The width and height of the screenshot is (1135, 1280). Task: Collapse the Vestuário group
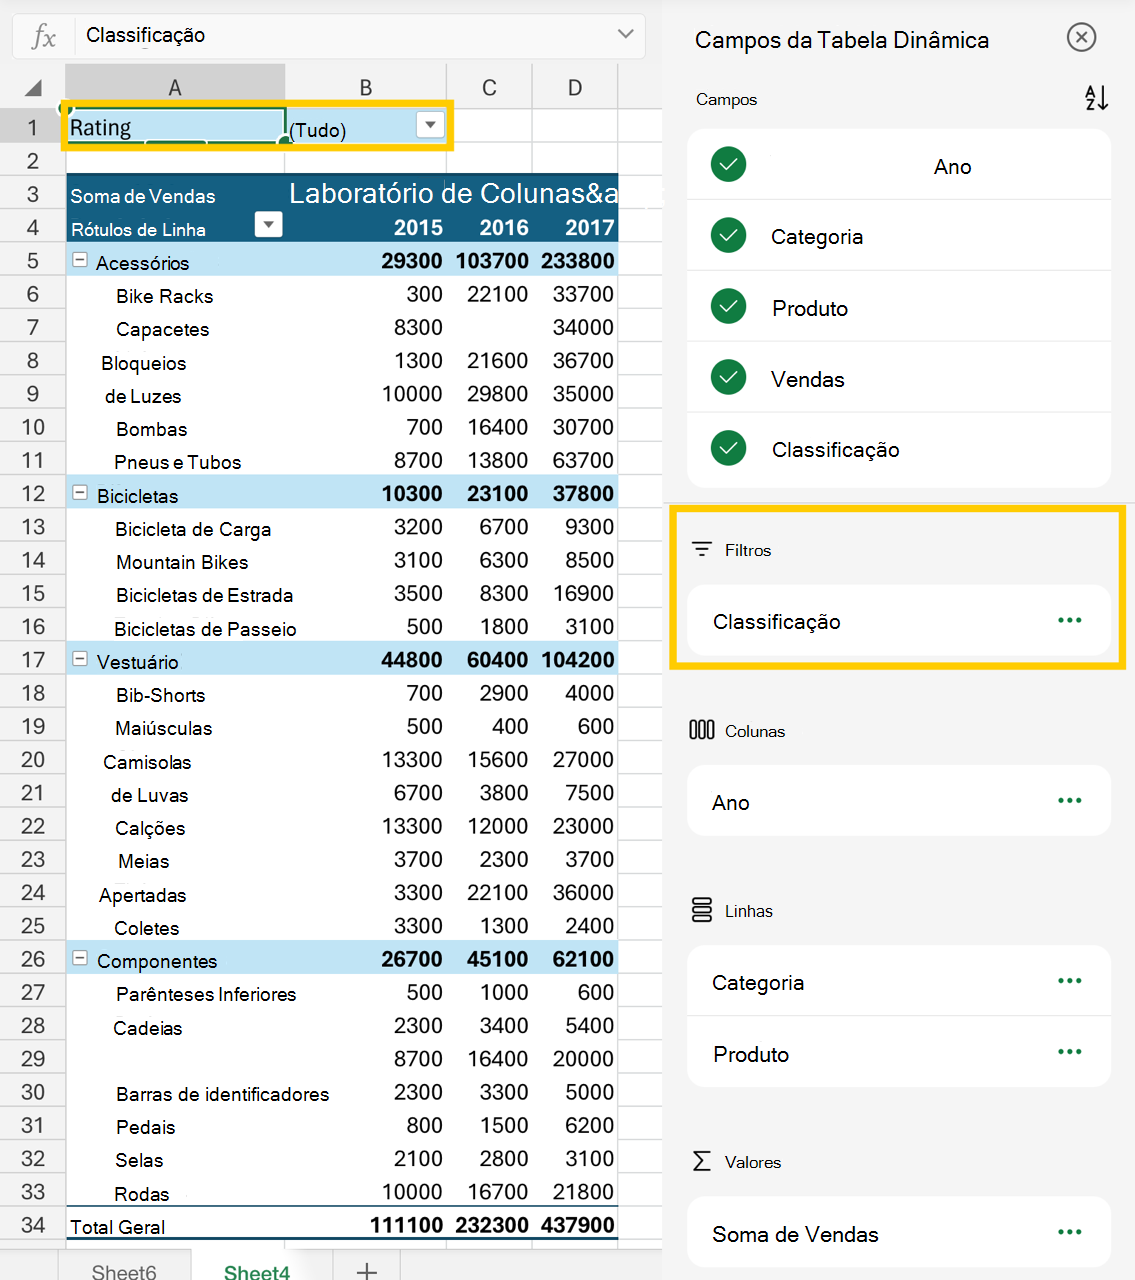(x=79, y=659)
